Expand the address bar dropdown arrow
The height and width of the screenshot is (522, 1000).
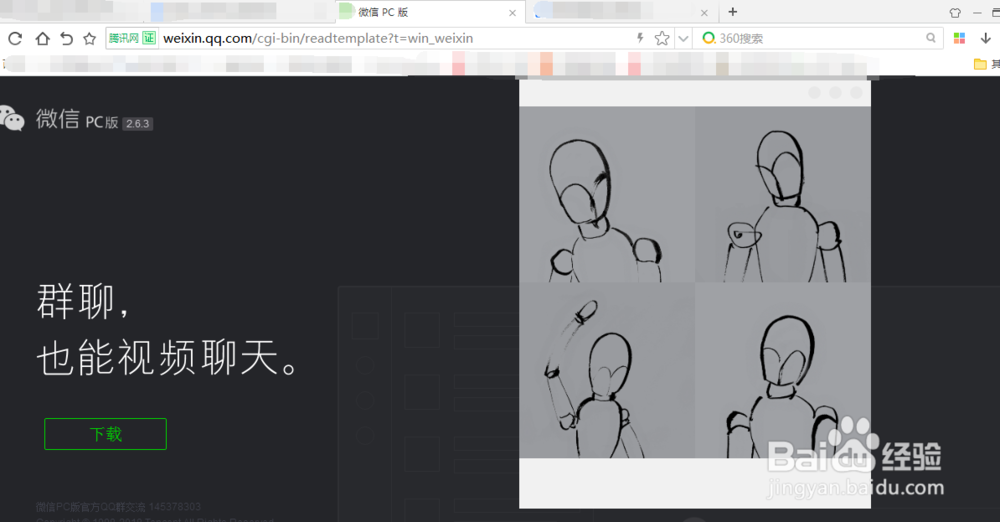coord(683,38)
